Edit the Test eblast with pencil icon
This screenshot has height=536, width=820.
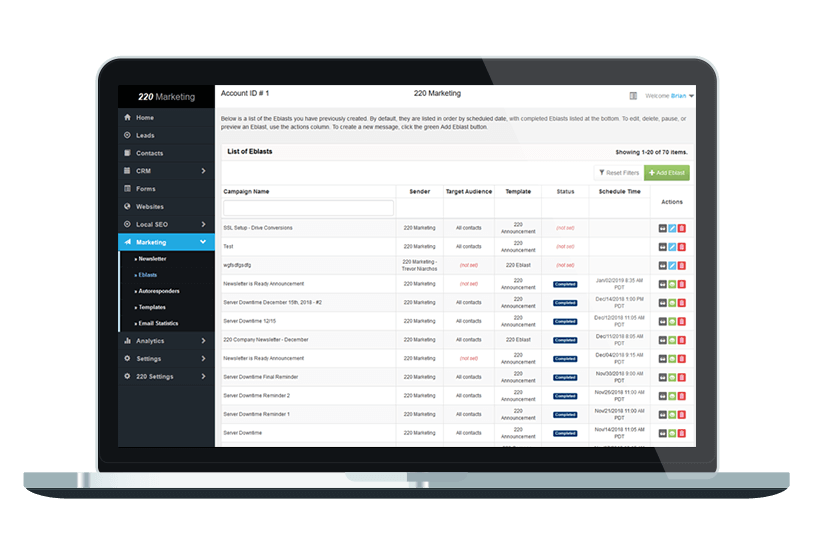coord(672,247)
